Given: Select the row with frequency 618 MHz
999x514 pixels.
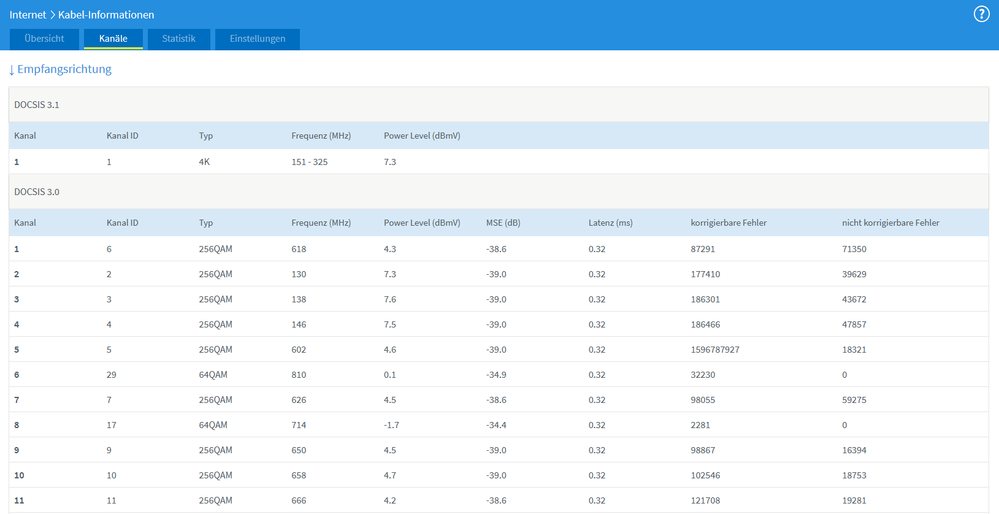Looking at the screenshot, I should coord(298,249).
